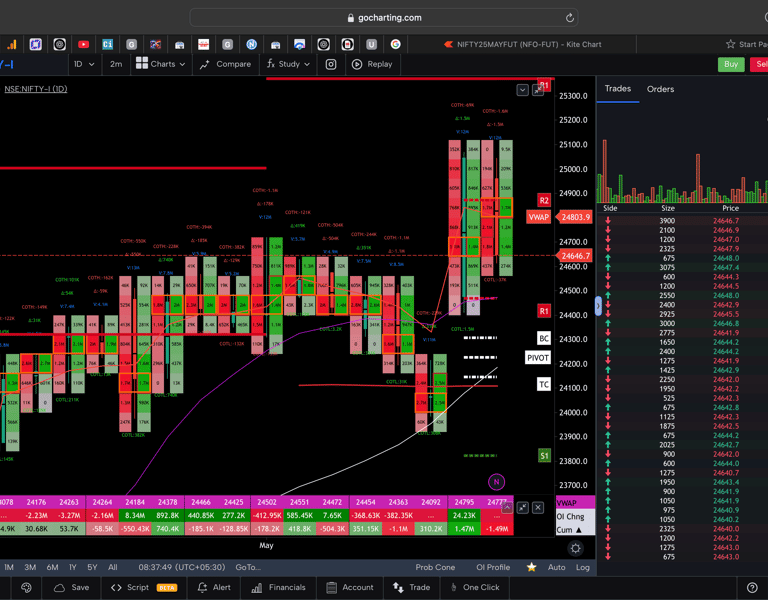The width and height of the screenshot is (768, 600).
Task: Select the NIFTY25MAYFUT Kite Chart browser tab
Action: (x=523, y=45)
